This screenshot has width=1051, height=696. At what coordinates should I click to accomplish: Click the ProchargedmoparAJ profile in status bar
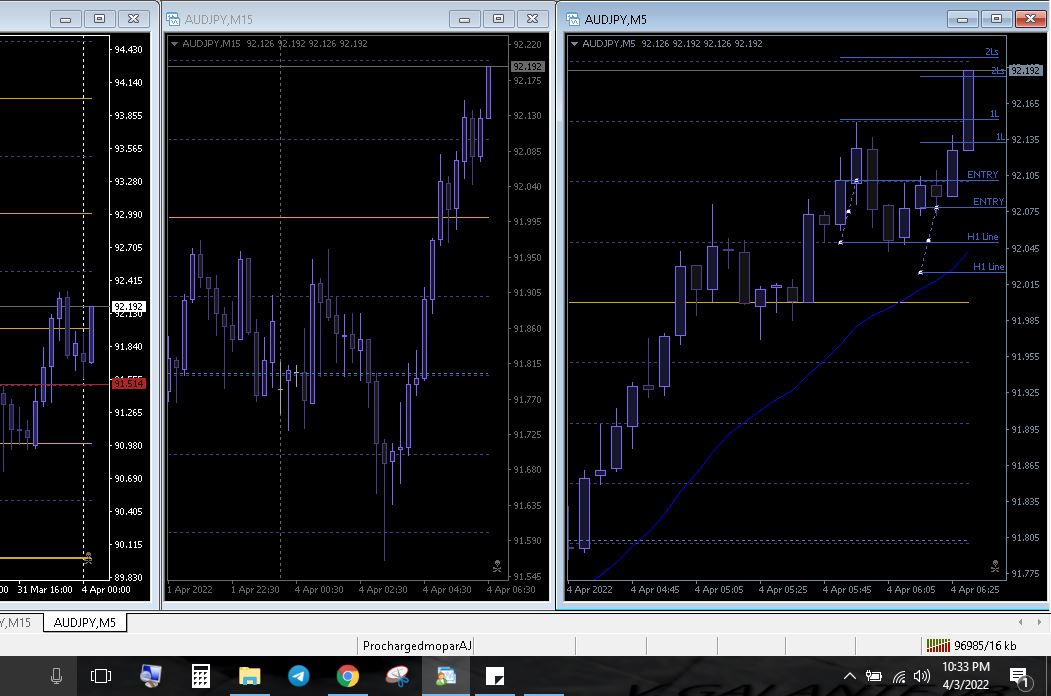pyautogui.click(x=417, y=646)
